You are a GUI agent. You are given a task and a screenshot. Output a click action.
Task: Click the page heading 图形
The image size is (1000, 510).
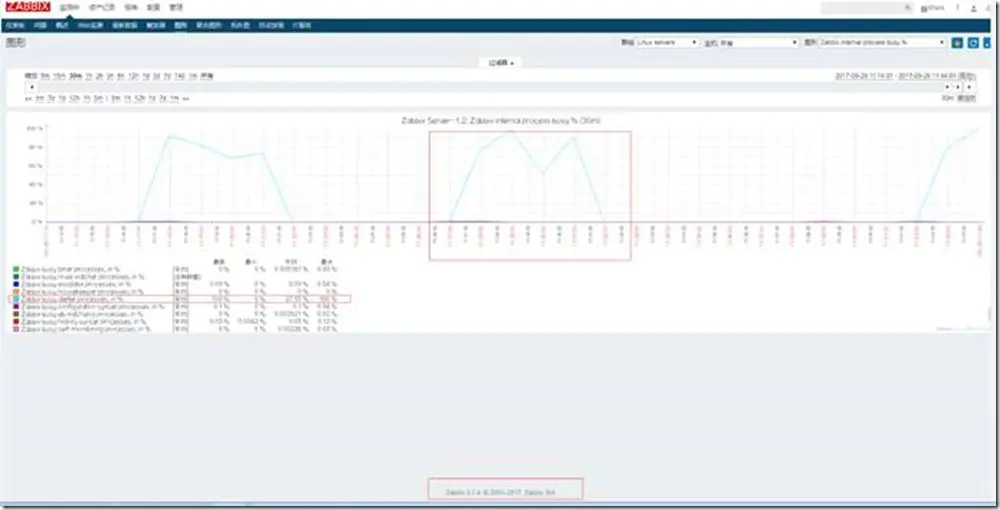pyautogui.click(x=15, y=43)
